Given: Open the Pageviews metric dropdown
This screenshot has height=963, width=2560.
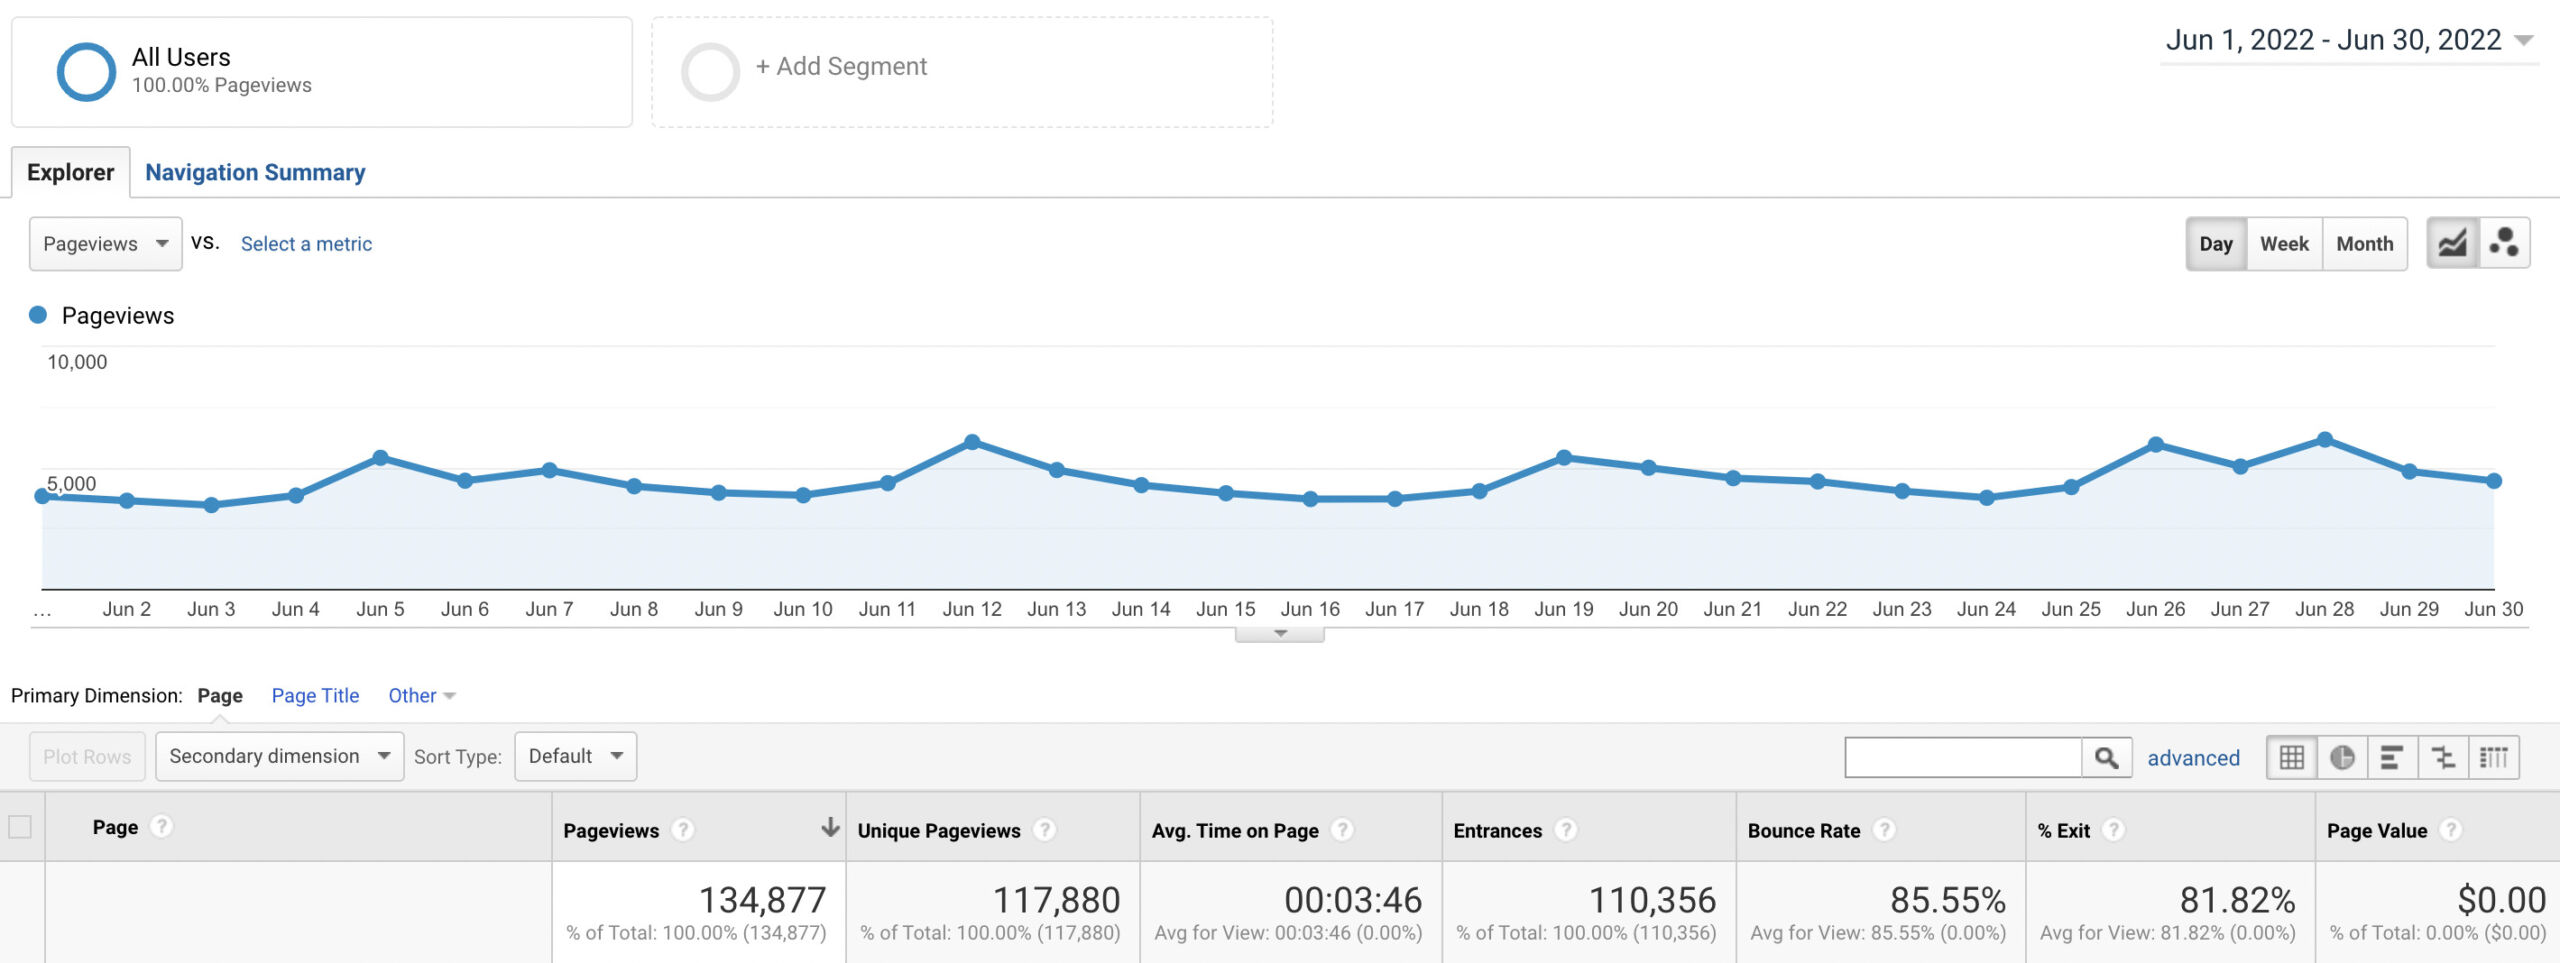Looking at the screenshot, I should click(x=104, y=243).
